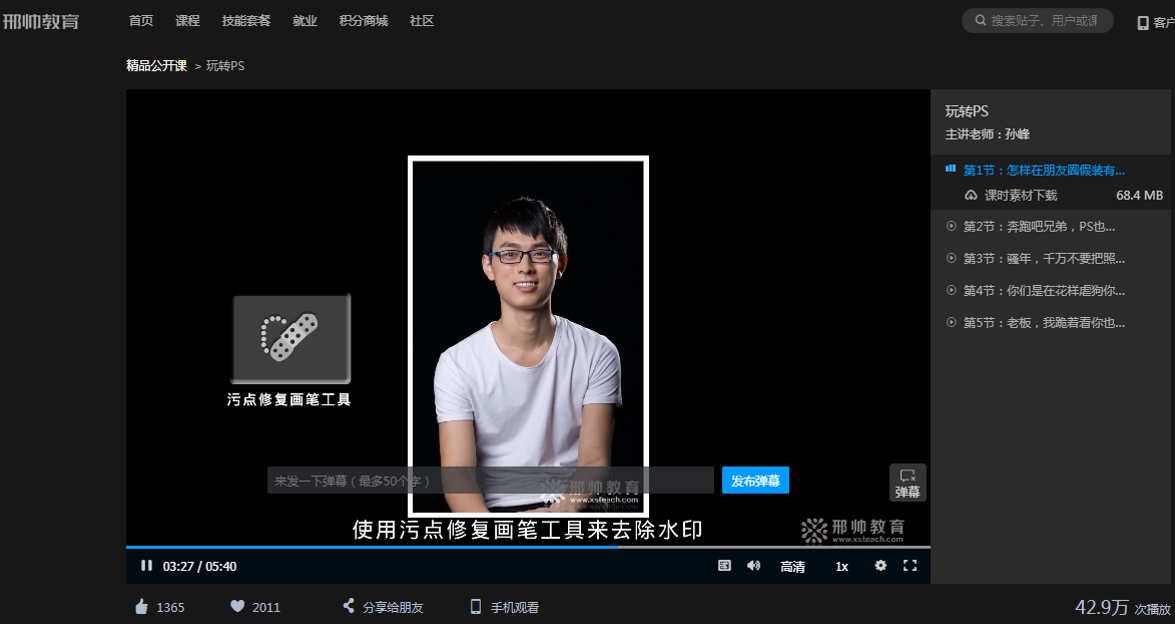Expand the subtitle list icon near volume
This screenshot has width=1175, height=624.
[x=722, y=566]
